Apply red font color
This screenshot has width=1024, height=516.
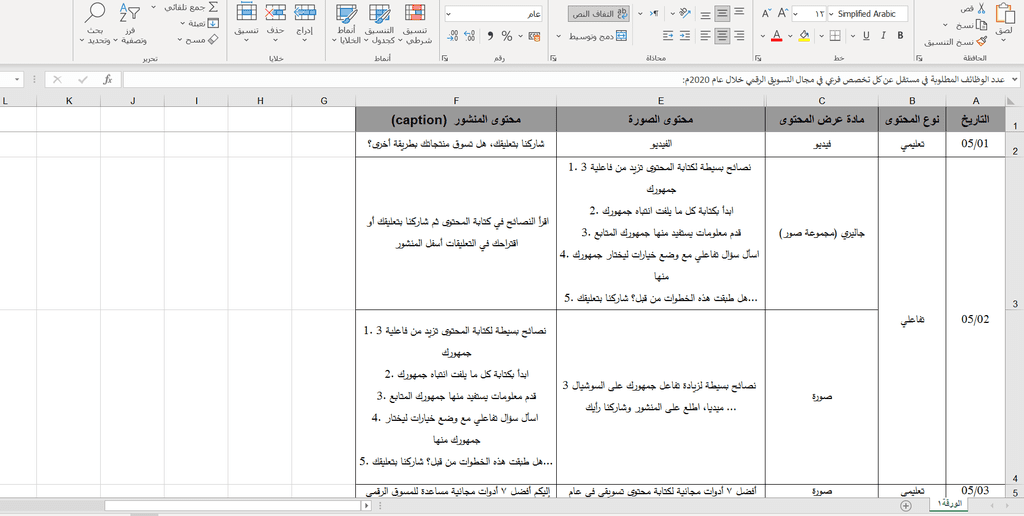tap(776, 36)
